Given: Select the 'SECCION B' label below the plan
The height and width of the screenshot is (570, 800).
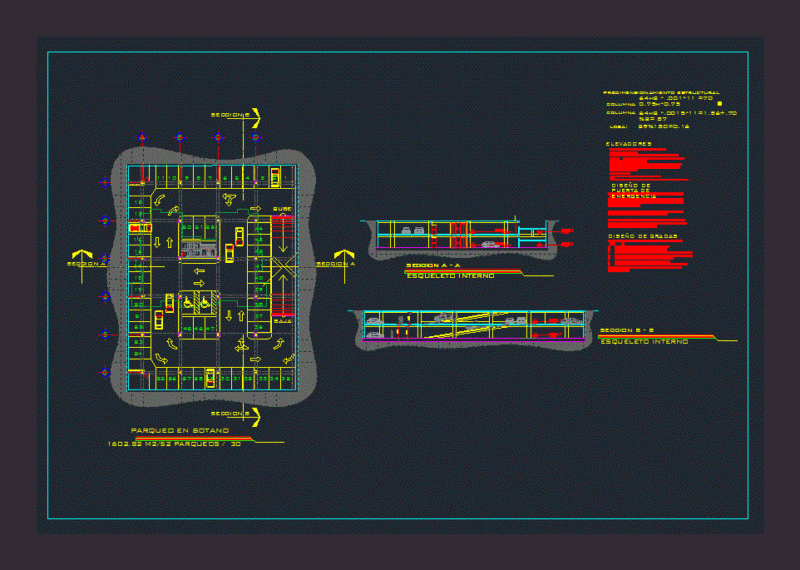Looking at the screenshot, I should click(230, 413).
